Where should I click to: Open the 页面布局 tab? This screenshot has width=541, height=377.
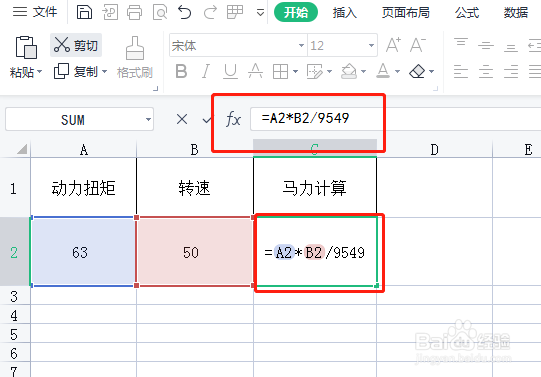[405, 12]
